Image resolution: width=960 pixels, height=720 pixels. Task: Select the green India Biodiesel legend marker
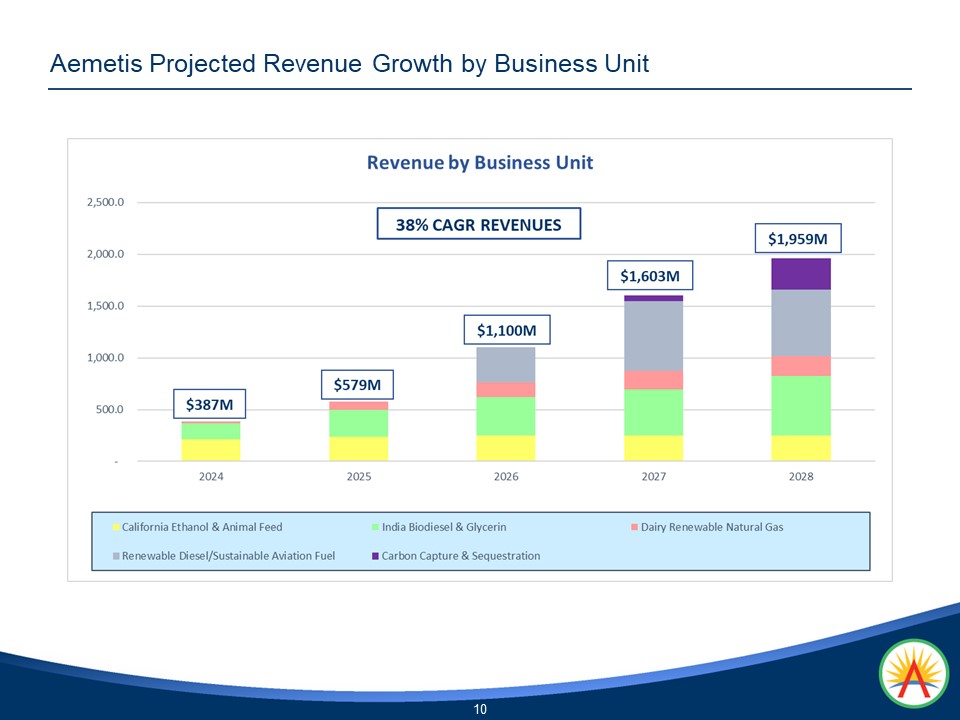tap(378, 527)
